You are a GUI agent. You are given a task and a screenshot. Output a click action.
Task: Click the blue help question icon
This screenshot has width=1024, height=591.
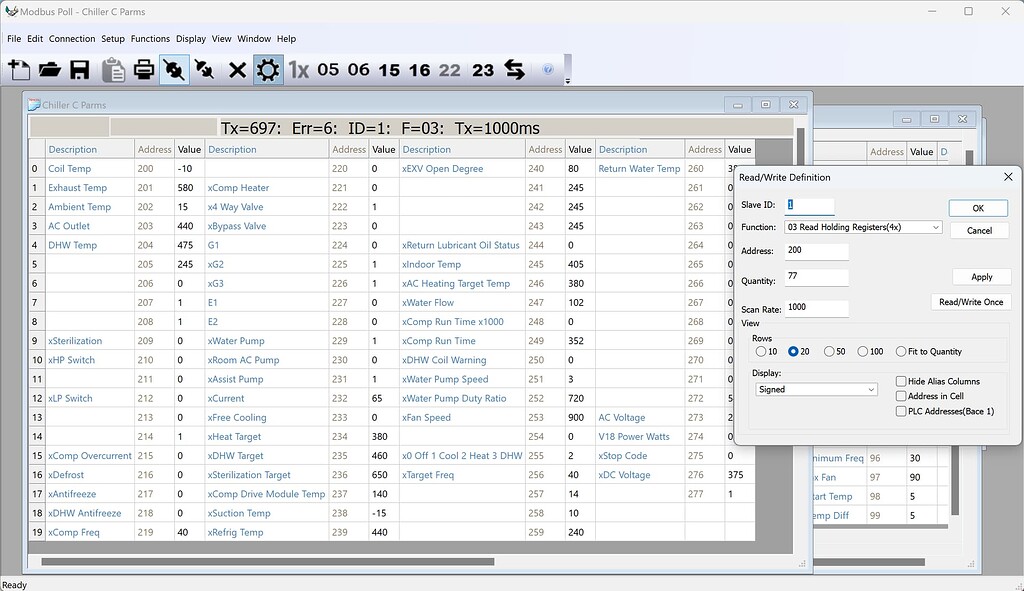[x=548, y=70]
